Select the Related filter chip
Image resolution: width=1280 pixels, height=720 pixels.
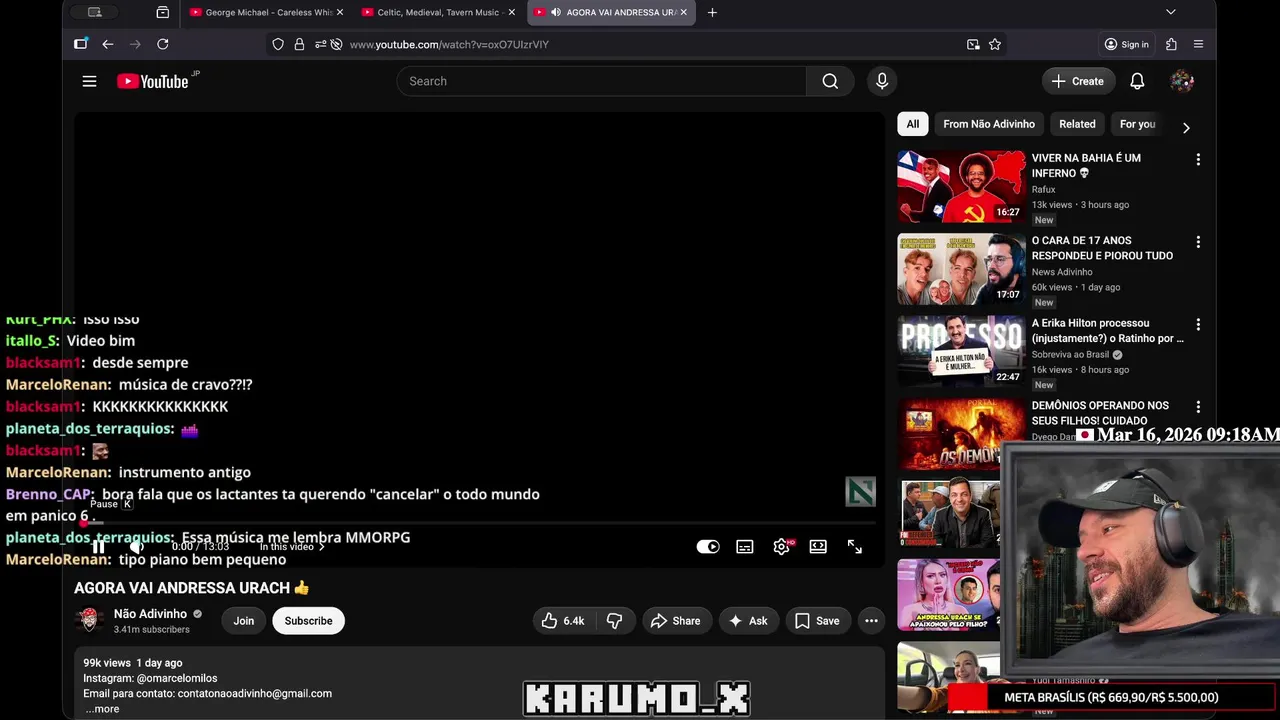click(x=1077, y=124)
